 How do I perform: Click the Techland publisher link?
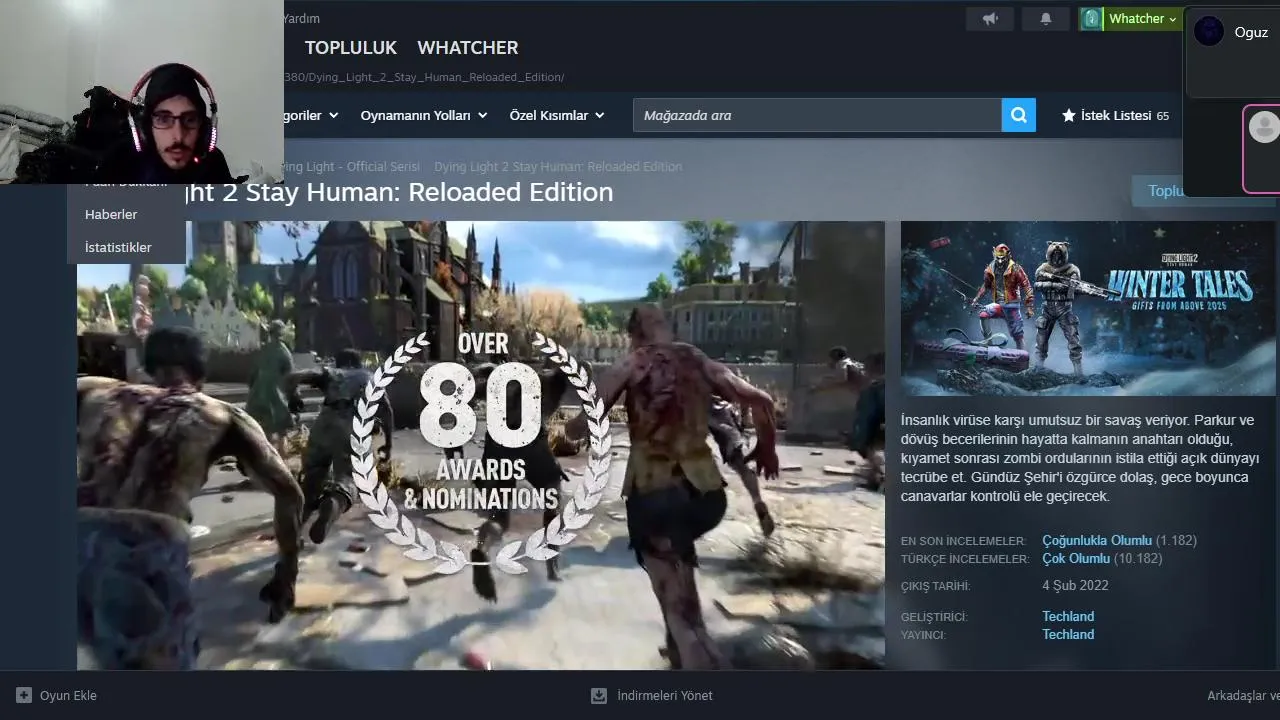click(1068, 634)
